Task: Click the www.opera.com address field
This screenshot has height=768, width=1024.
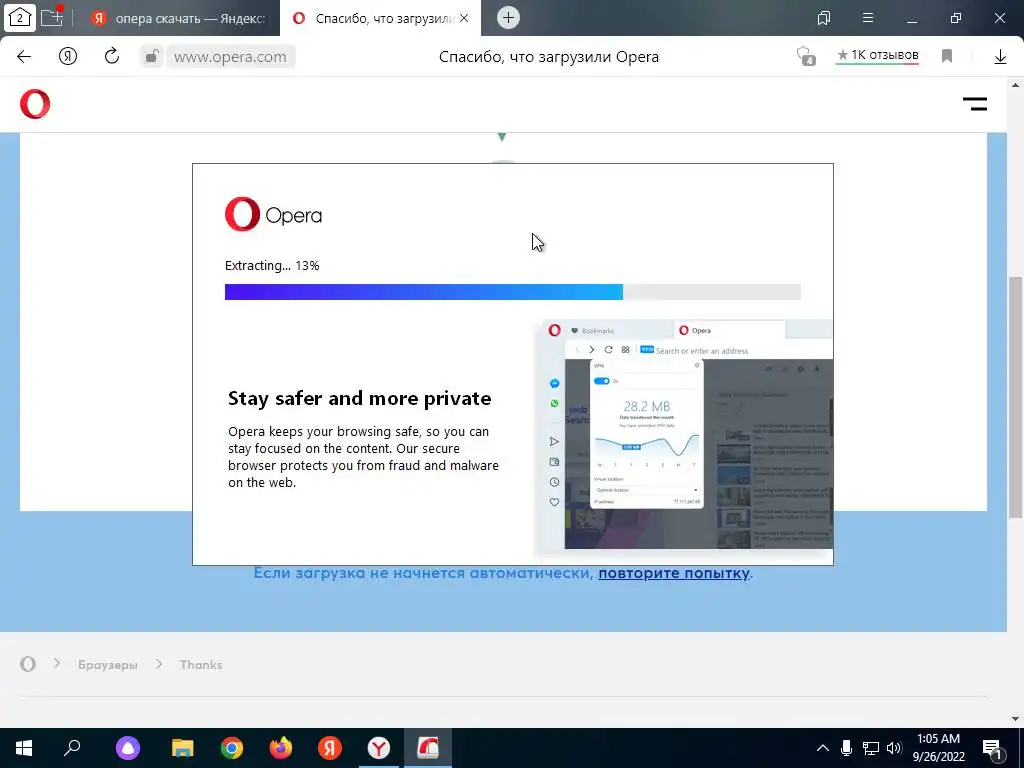Action: coord(231,57)
